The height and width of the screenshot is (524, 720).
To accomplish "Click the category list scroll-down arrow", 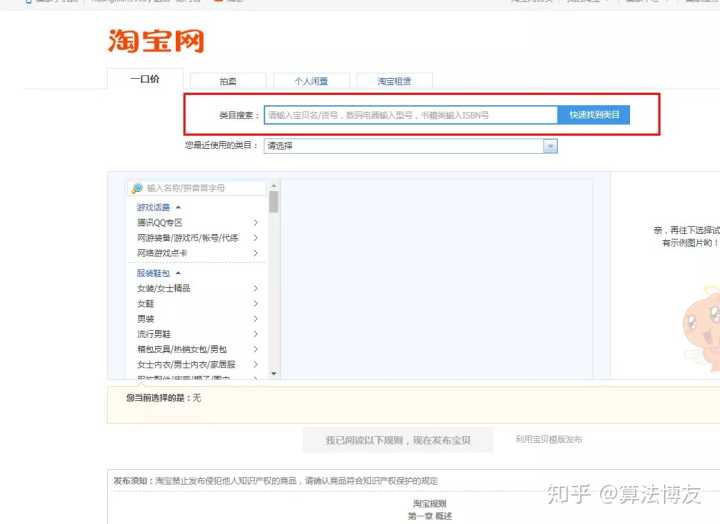I will pyautogui.click(x=274, y=373).
